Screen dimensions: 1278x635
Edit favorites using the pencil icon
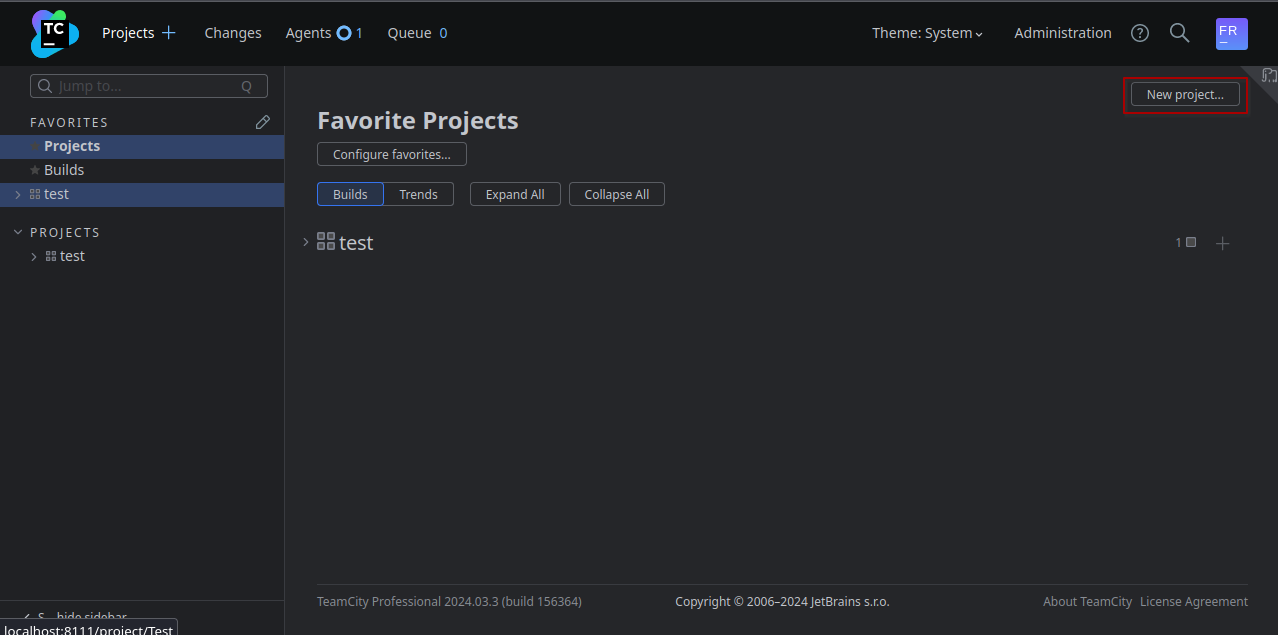coord(262,121)
